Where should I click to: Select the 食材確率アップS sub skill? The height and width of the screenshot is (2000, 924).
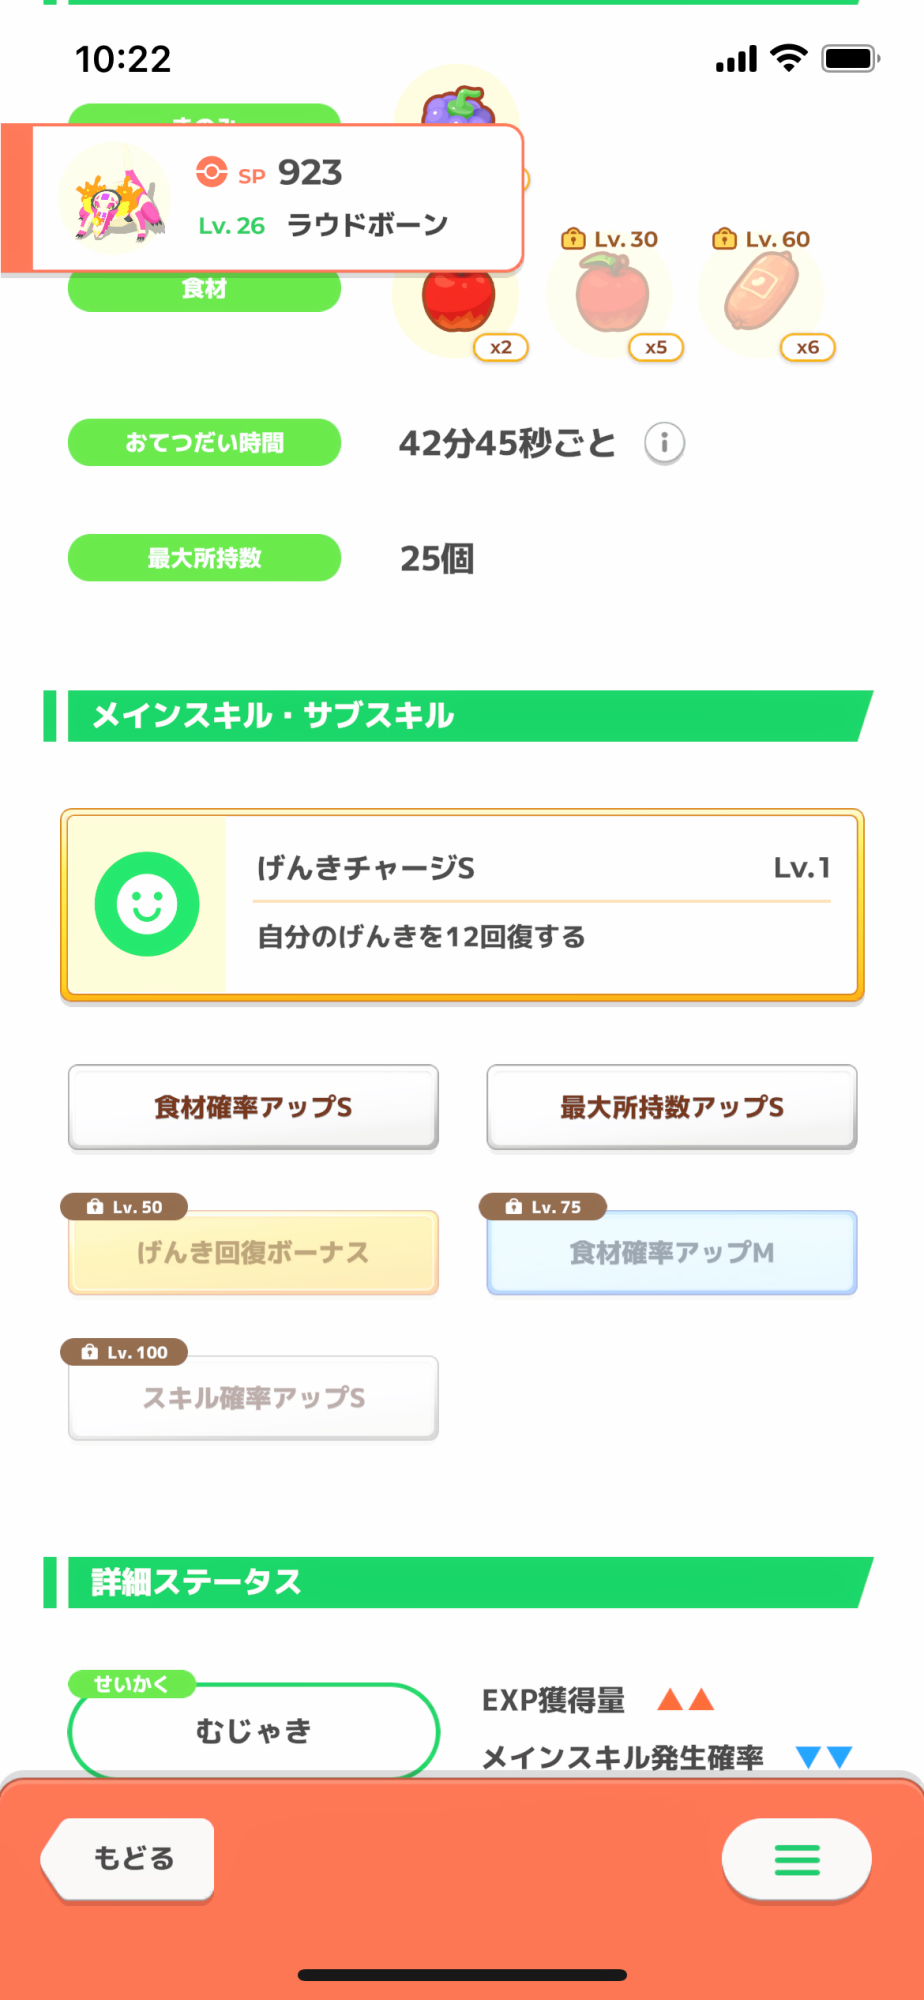(x=253, y=1107)
